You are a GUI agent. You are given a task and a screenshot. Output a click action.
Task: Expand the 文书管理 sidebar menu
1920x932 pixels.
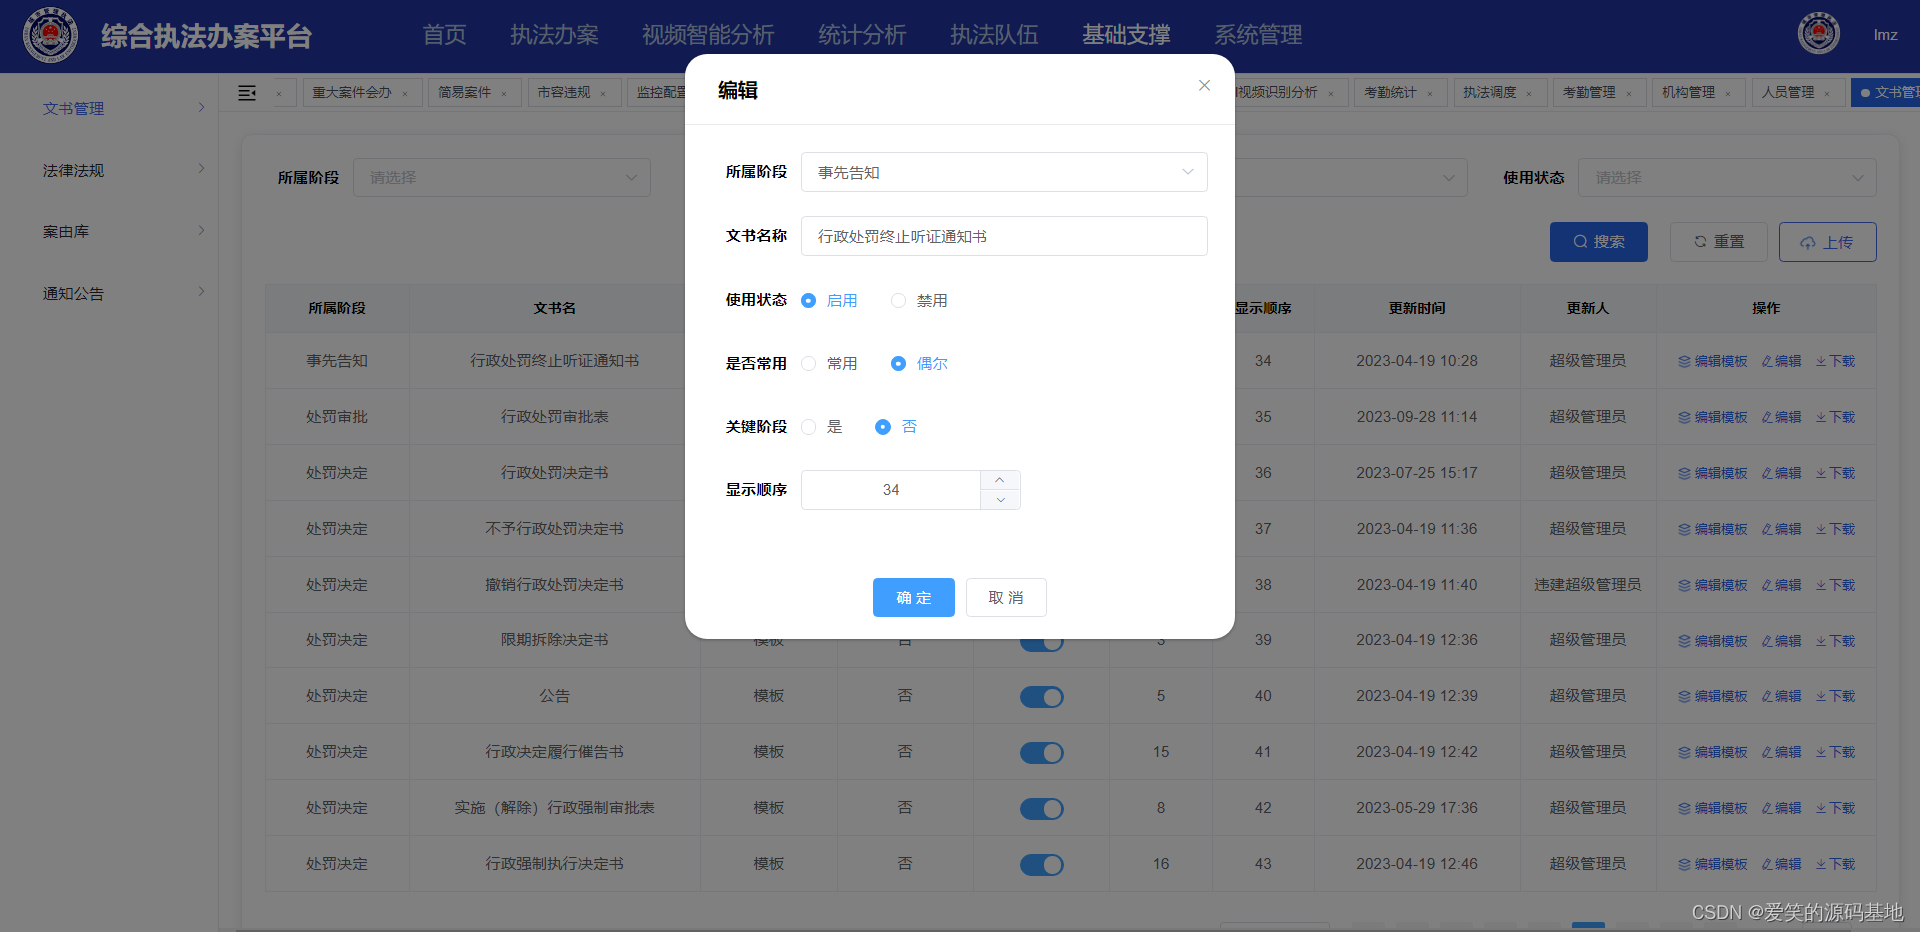click(x=109, y=108)
